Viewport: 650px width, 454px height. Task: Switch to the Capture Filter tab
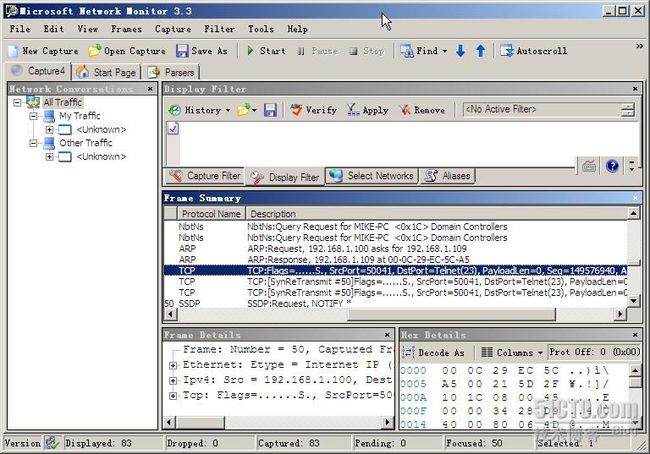tap(205, 176)
